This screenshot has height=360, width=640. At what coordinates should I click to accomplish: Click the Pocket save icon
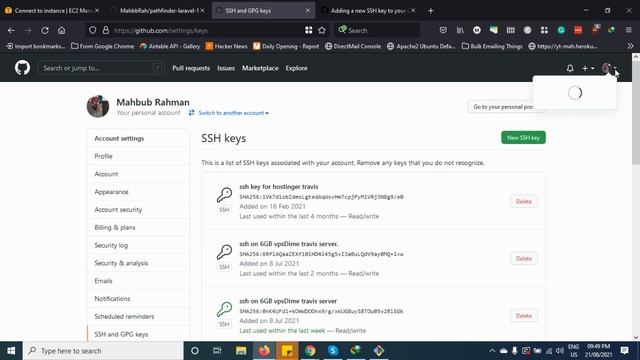point(443,30)
